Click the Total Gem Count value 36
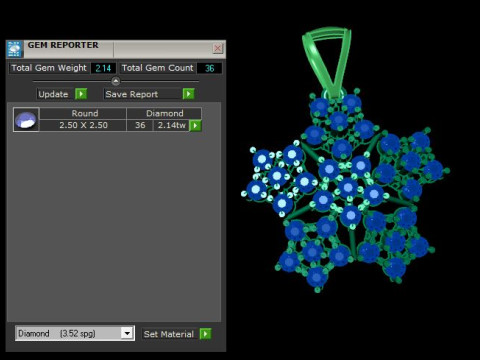Screen dimensions: 480x360 209,68
